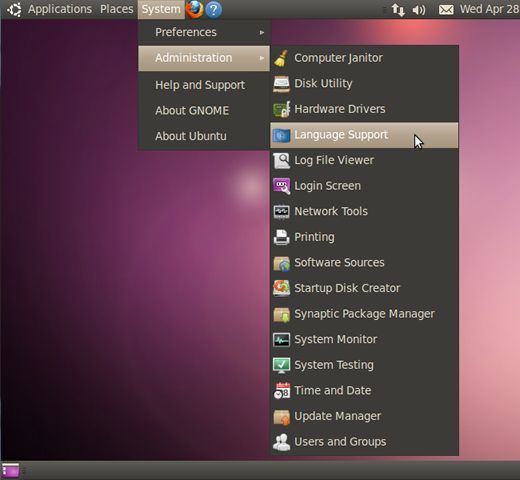The image size is (520, 480).
Task: Click the network connection indicator icon
Action: 398,10
